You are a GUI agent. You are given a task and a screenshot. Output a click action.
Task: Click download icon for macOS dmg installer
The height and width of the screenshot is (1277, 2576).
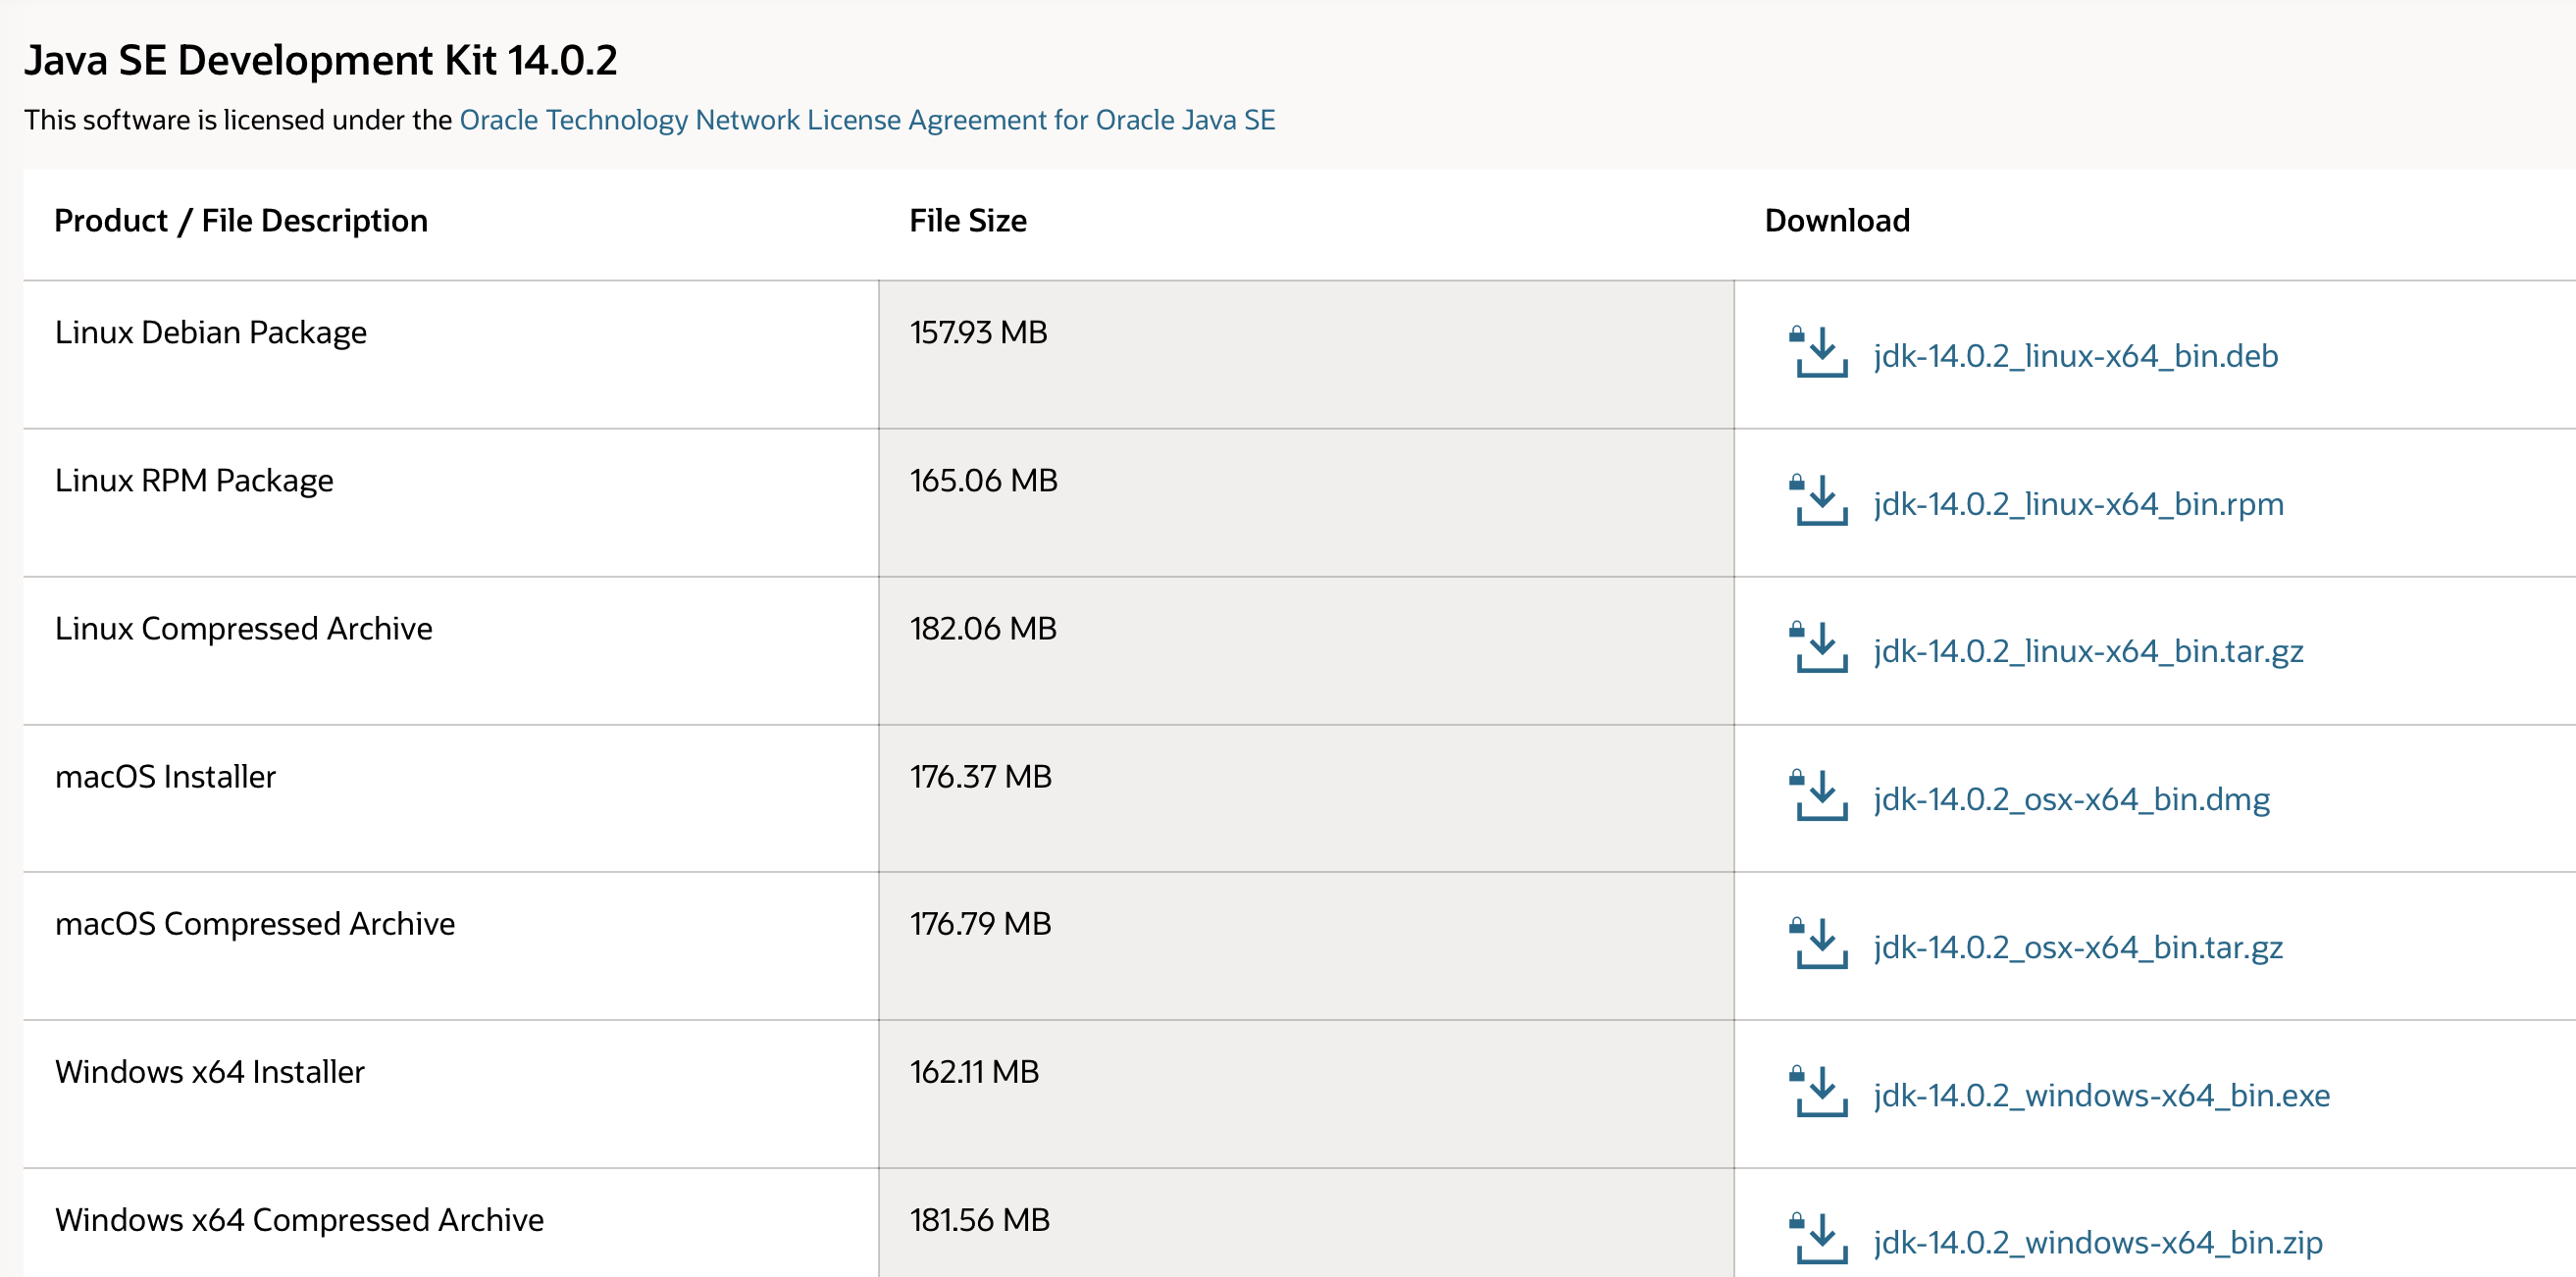pyautogui.click(x=1820, y=797)
